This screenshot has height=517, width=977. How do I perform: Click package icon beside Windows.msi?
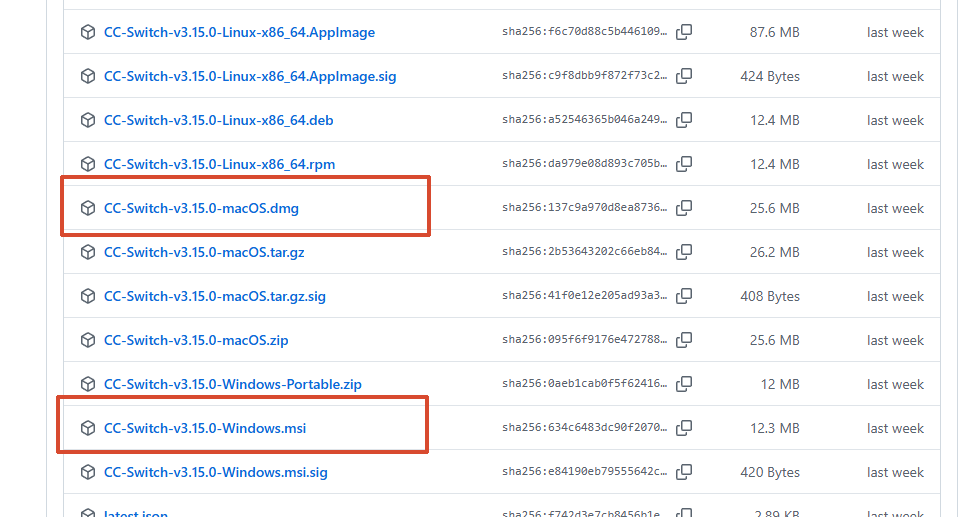88,428
